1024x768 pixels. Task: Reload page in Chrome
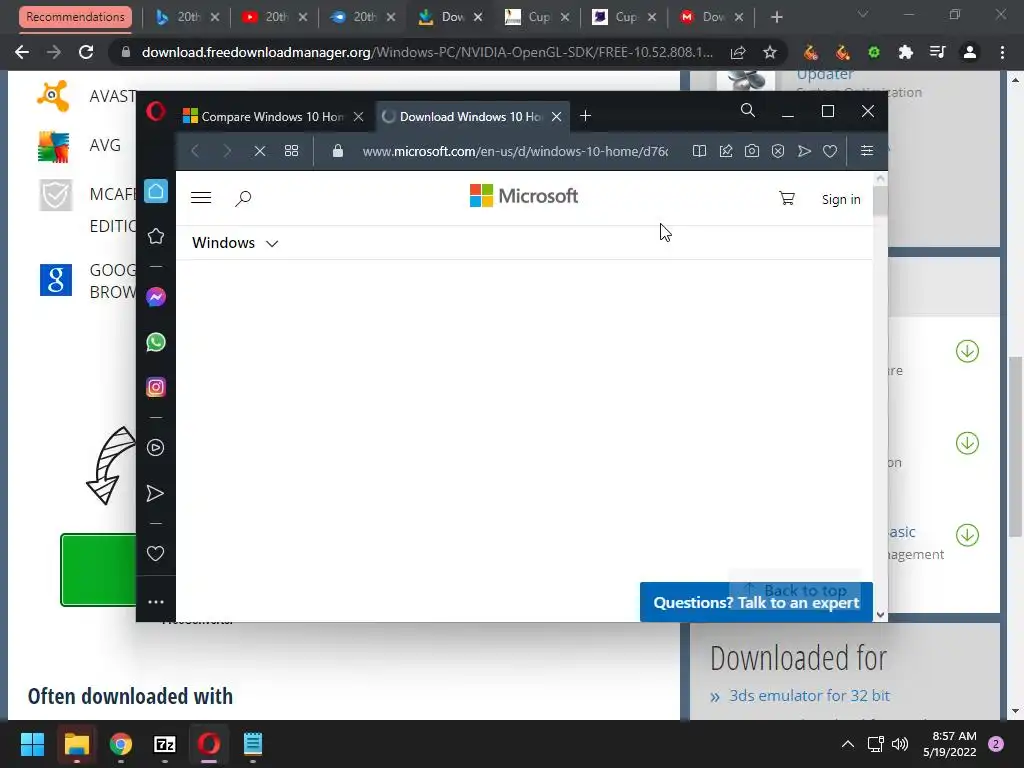[86, 52]
